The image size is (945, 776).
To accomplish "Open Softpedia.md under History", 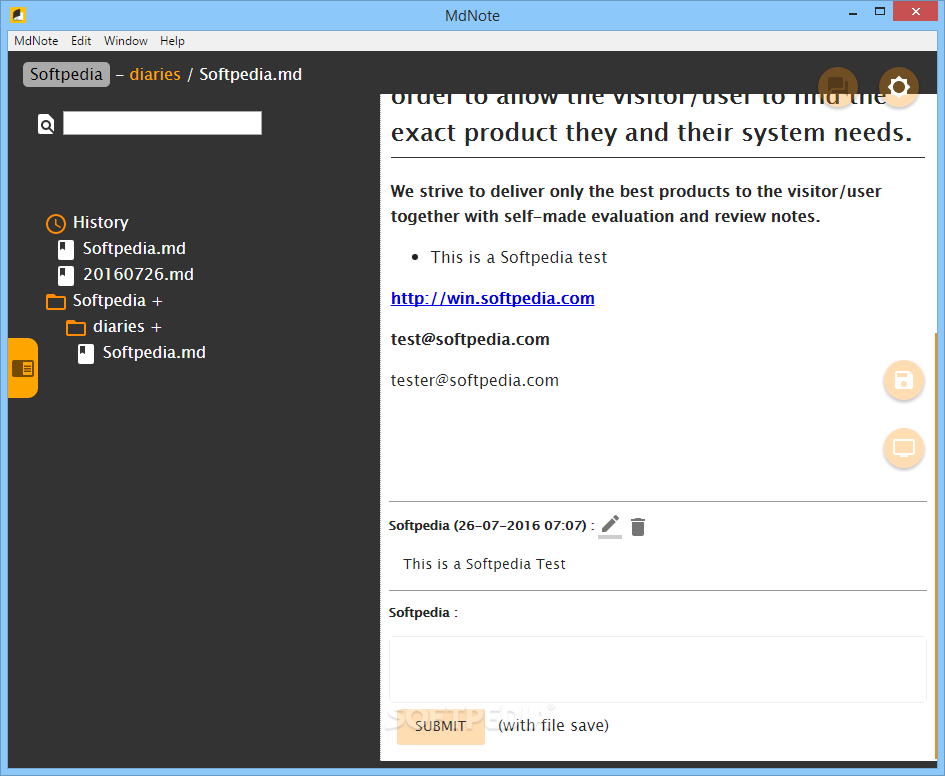I will (x=134, y=248).
